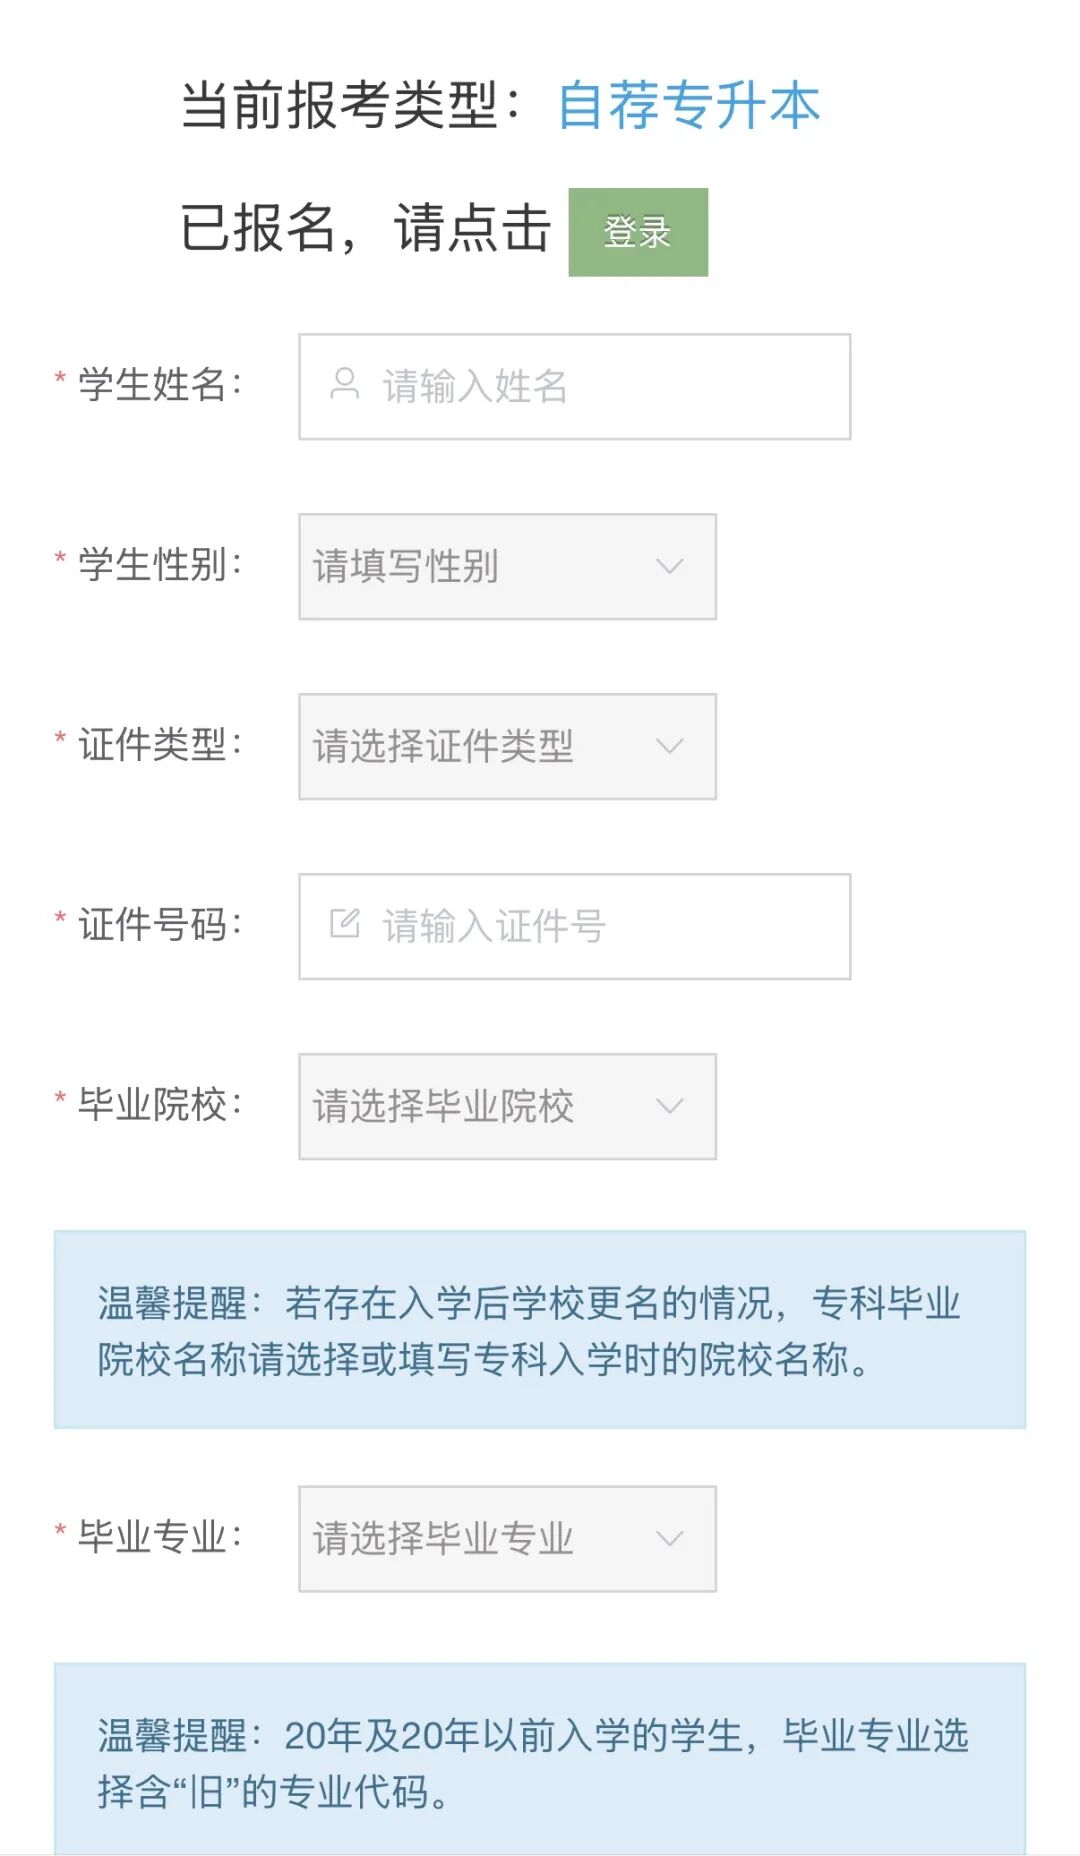Focus the 请输入姓名 text input
This screenshot has width=1080, height=1856.
tap(600, 387)
